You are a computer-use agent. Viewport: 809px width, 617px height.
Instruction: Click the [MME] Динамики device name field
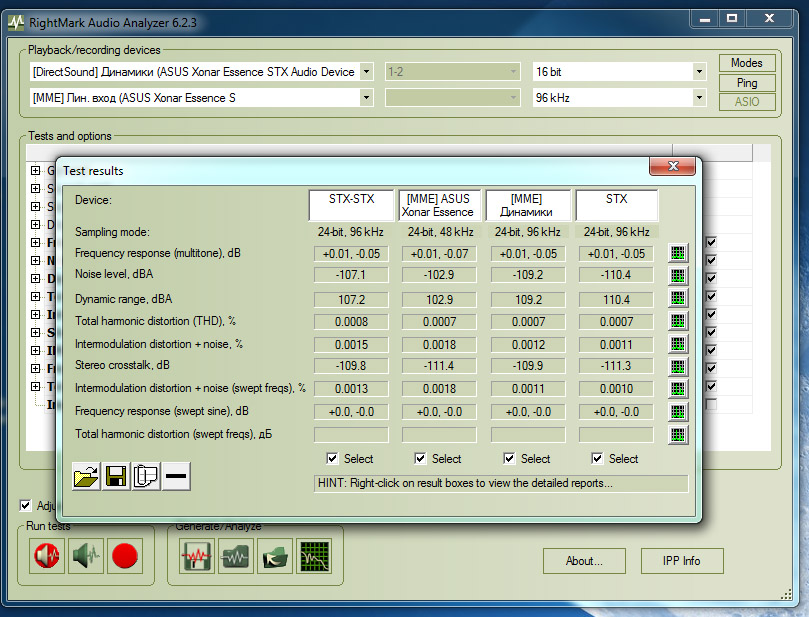tap(528, 205)
